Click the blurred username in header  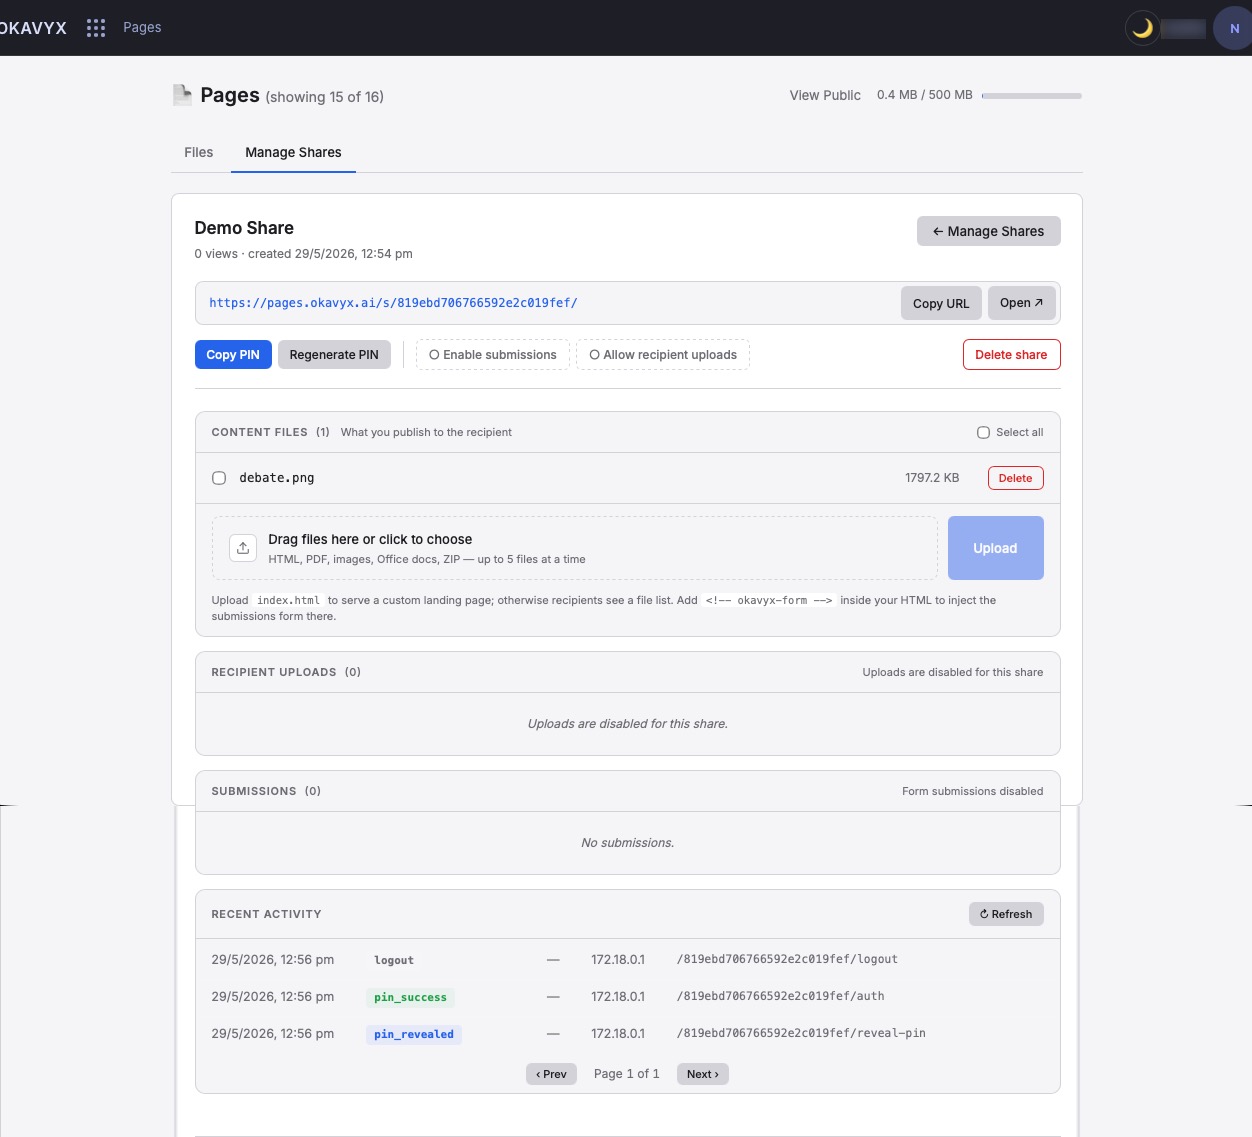point(1183,28)
